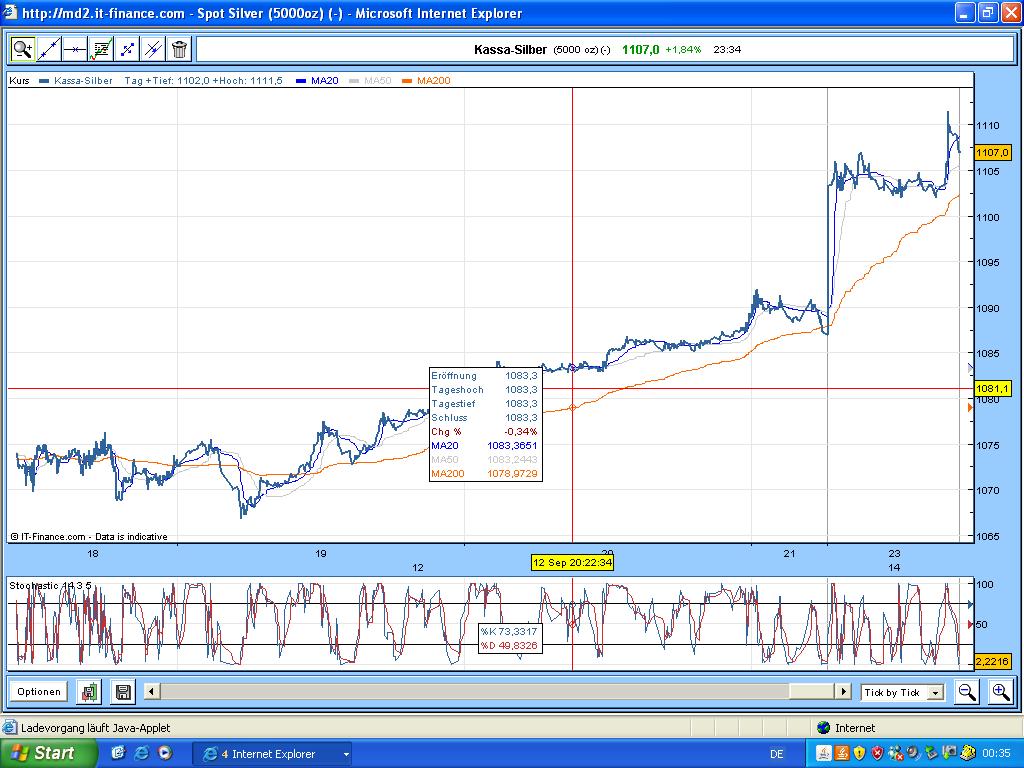Open the Tick by Tick dropdown
1024x768 pixels.
tap(903, 692)
